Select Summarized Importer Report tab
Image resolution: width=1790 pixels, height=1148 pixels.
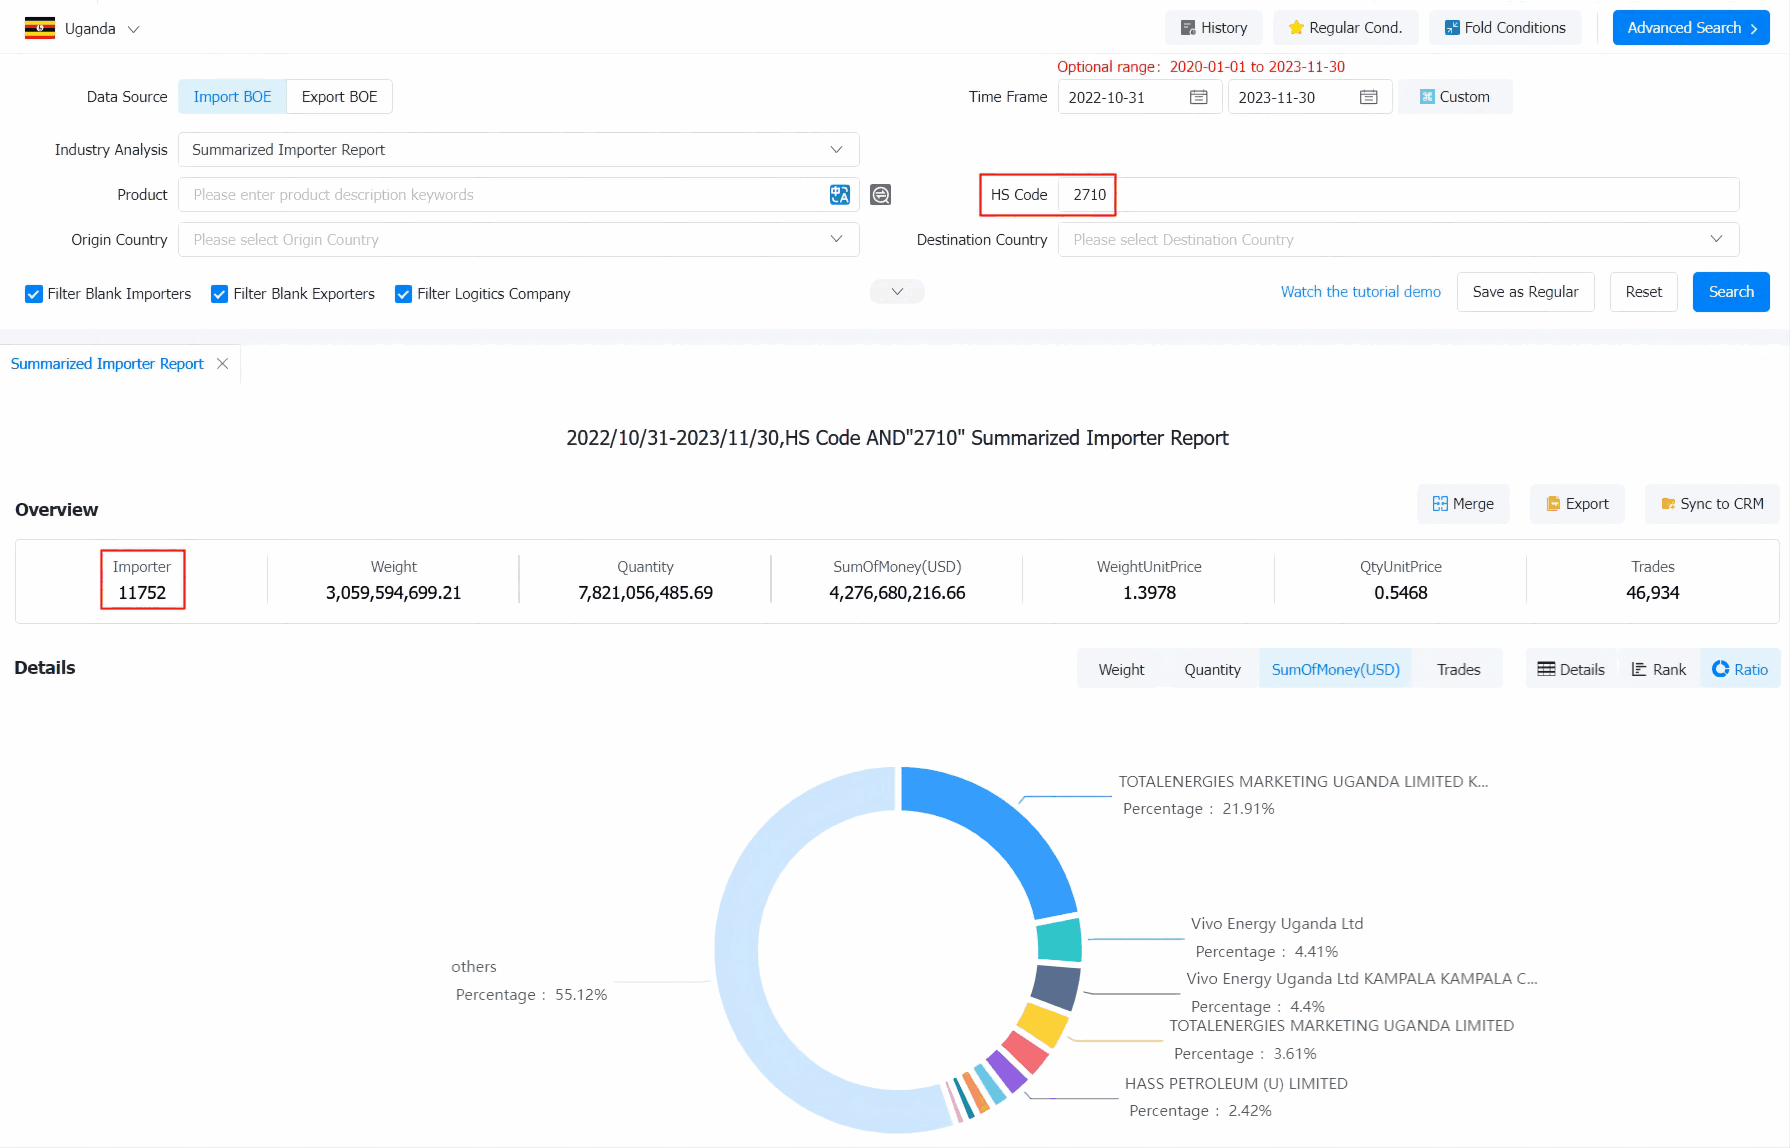click(107, 364)
